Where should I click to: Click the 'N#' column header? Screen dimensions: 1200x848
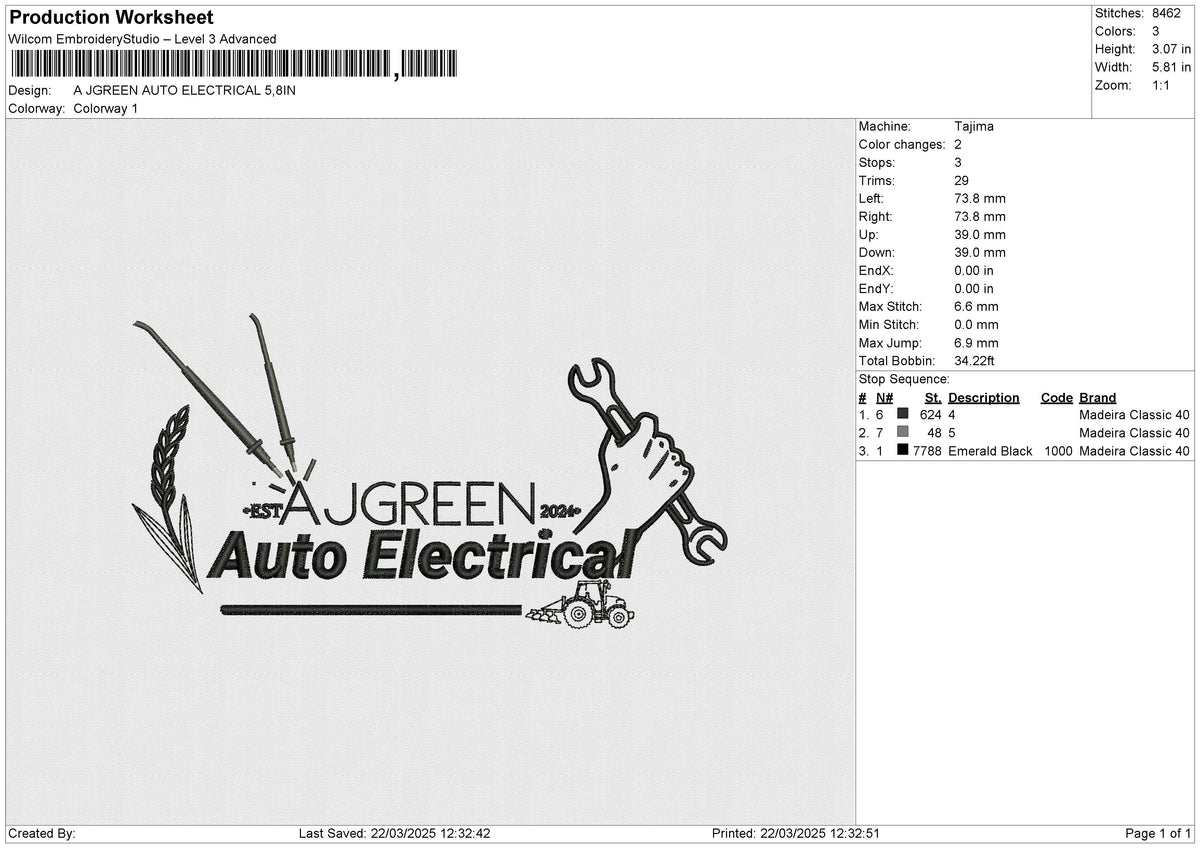tap(884, 397)
